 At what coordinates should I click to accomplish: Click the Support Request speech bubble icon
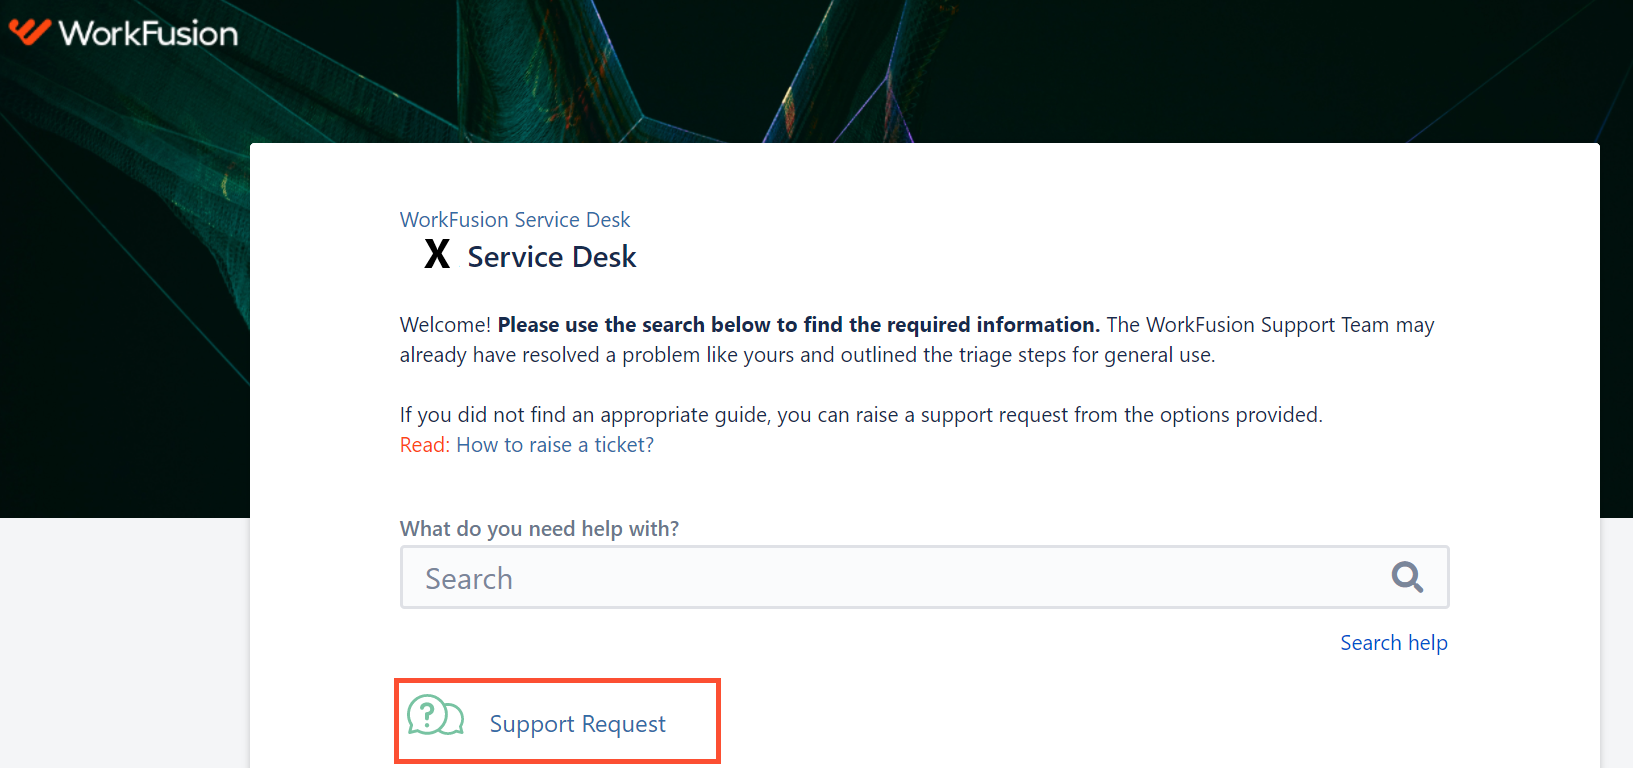[436, 716]
